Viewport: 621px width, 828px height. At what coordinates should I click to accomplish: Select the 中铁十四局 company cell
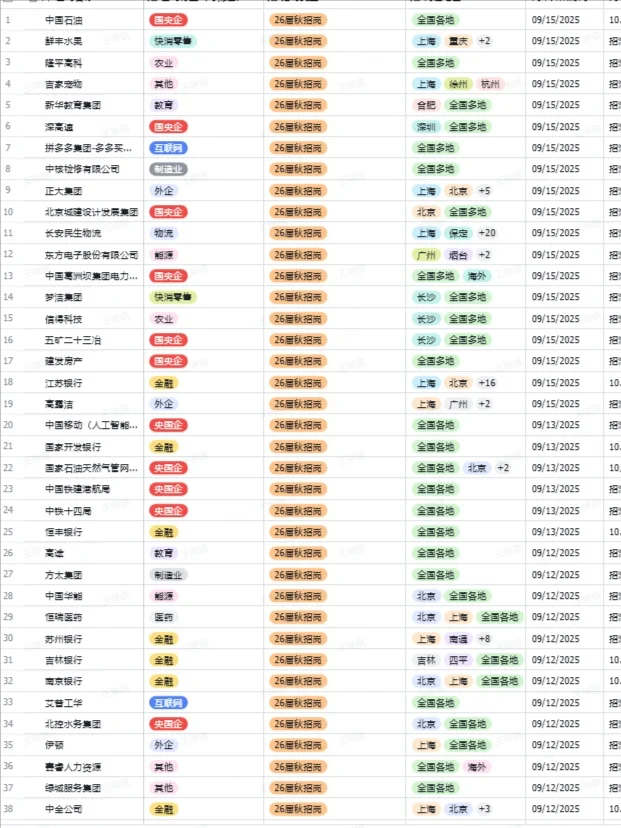68,511
